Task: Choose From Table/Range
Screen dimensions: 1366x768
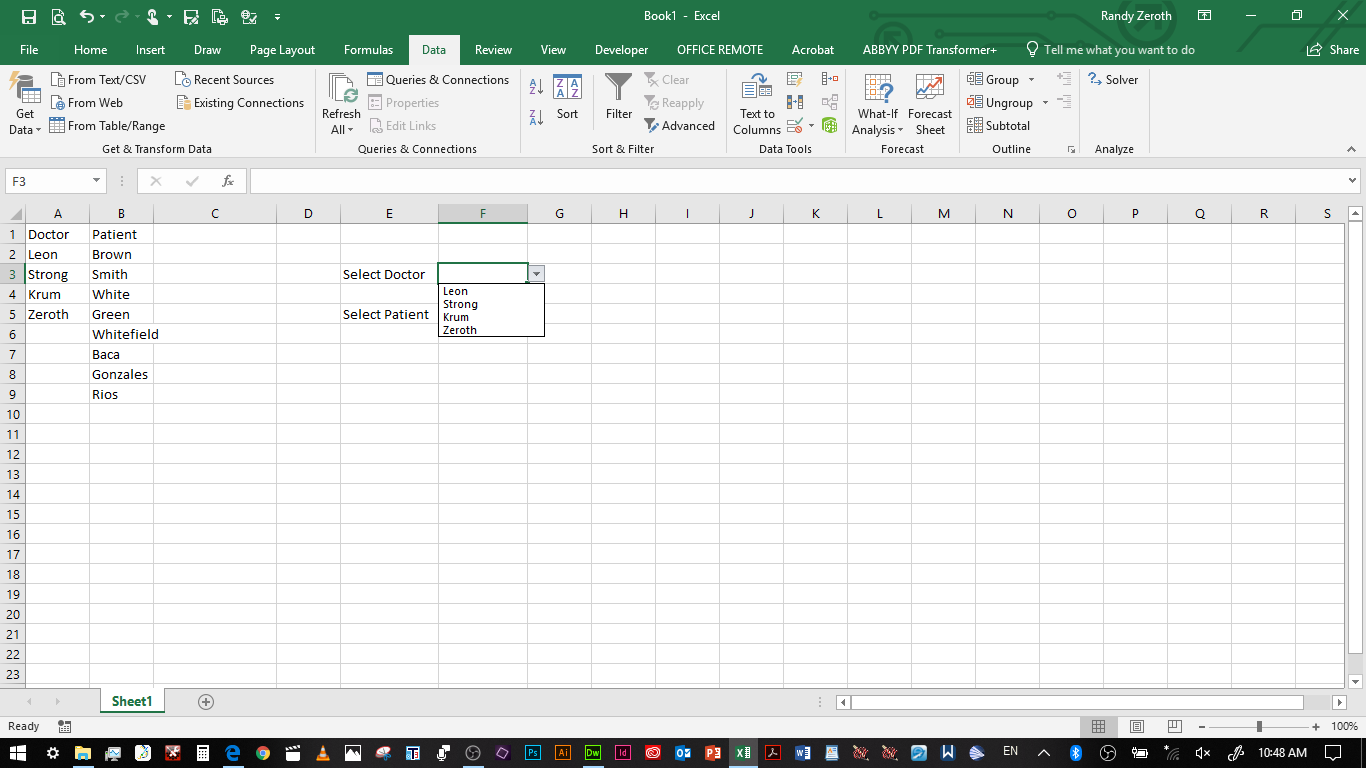Action: pyautogui.click(x=107, y=126)
